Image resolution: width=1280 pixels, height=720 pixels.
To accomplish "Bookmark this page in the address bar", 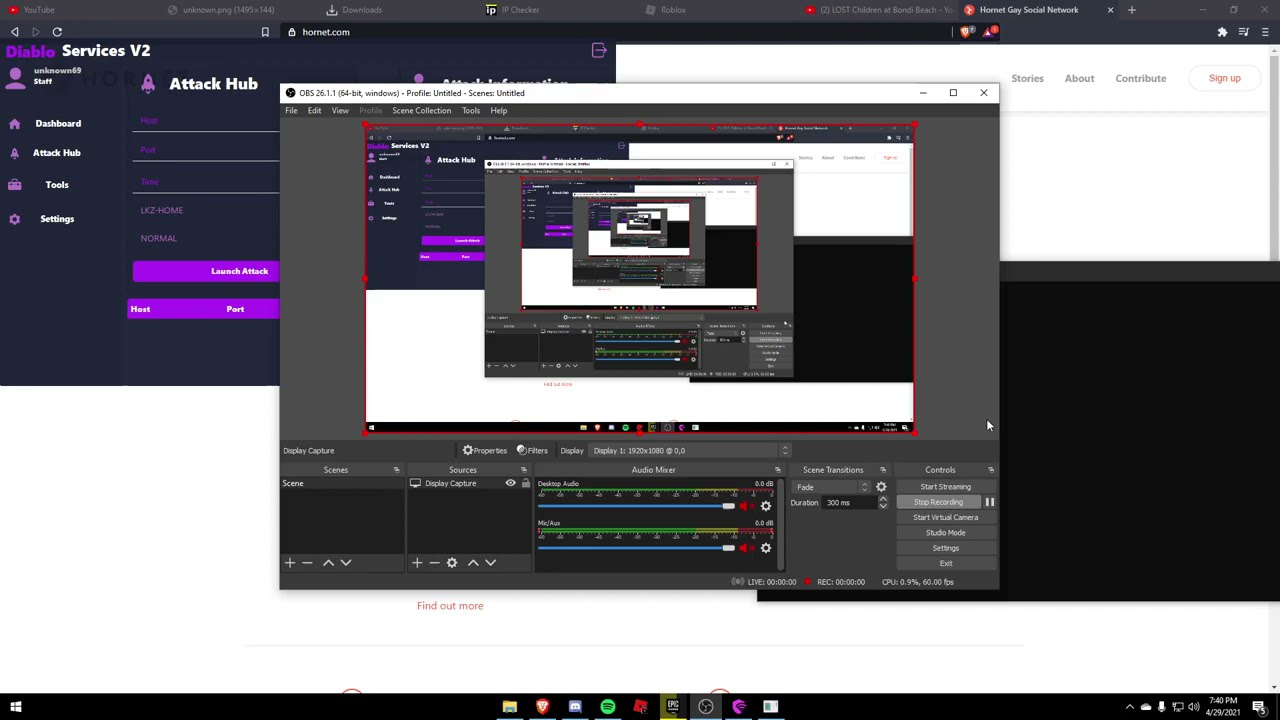I will tap(265, 32).
